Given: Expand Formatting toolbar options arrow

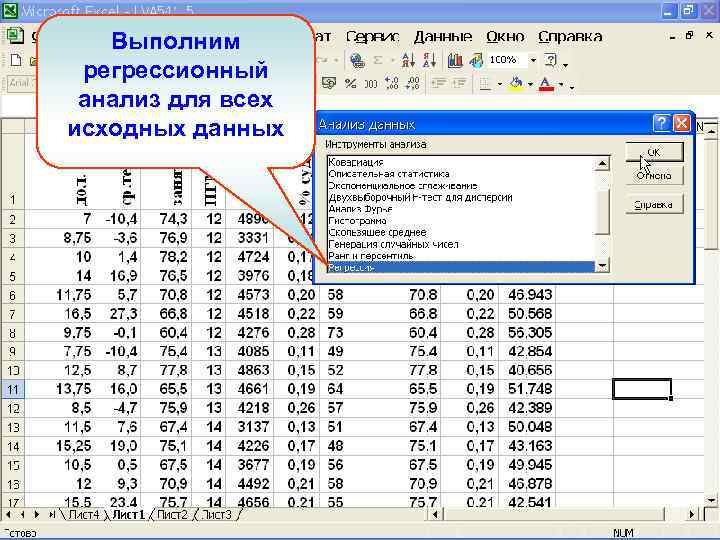Looking at the screenshot, I should click(572, 86).
